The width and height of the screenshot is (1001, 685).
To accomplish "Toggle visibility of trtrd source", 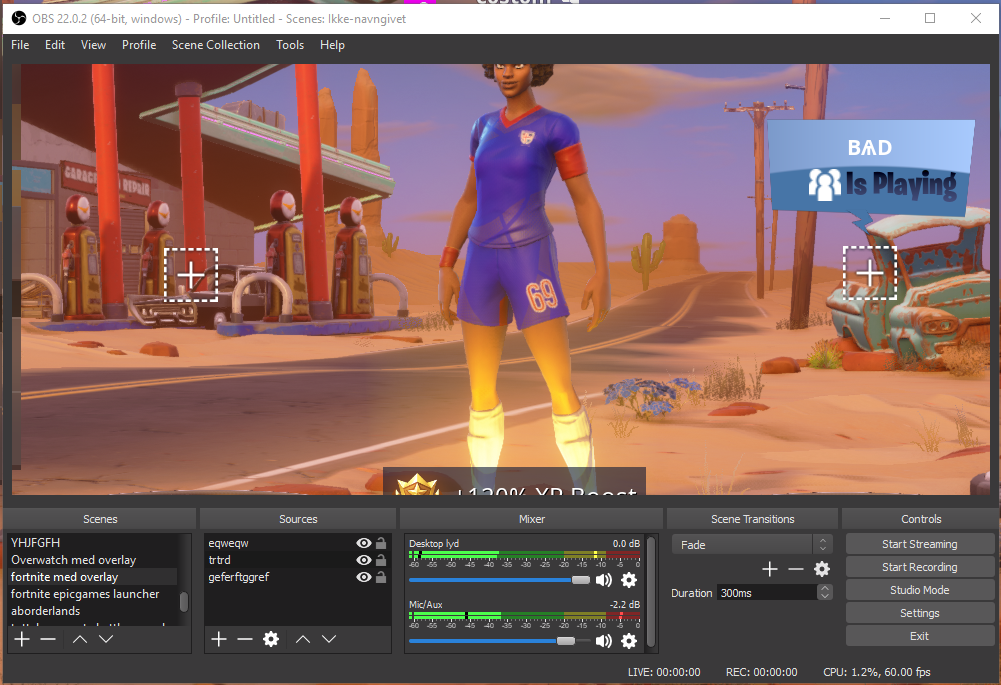I will coord(364,560).
